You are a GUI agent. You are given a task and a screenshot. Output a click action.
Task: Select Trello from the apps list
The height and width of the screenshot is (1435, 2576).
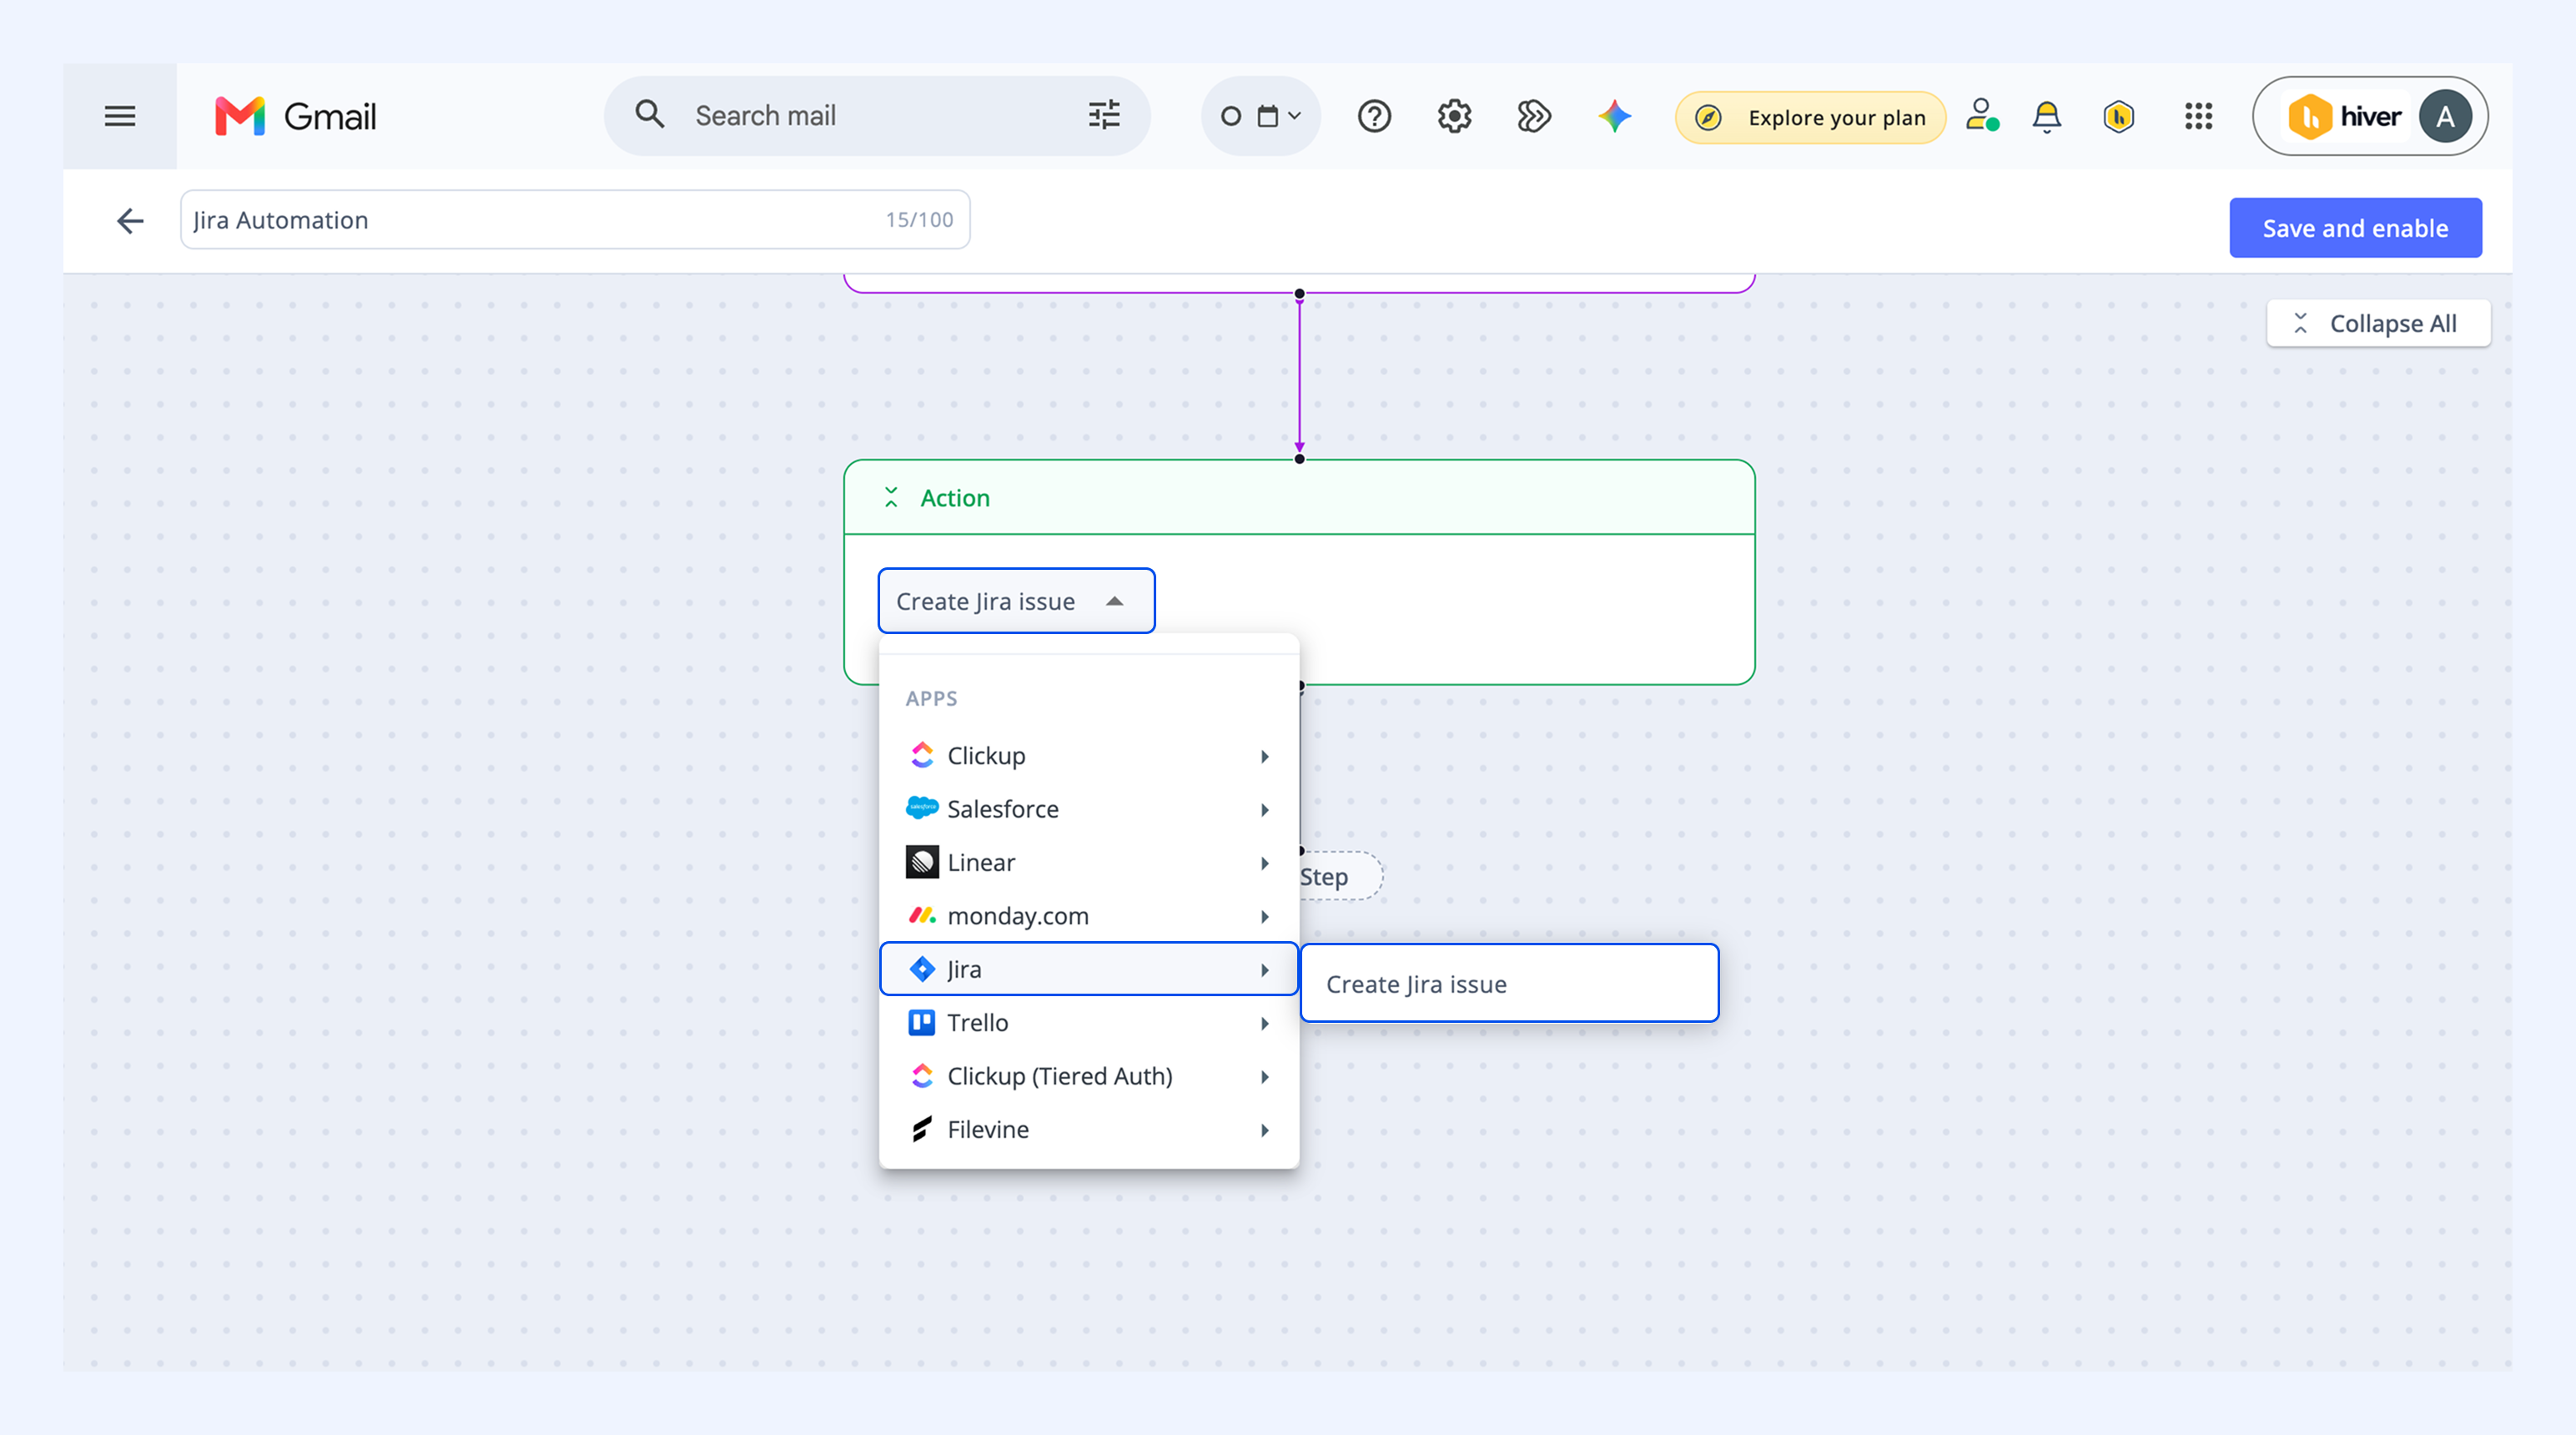point(1089,1022)
